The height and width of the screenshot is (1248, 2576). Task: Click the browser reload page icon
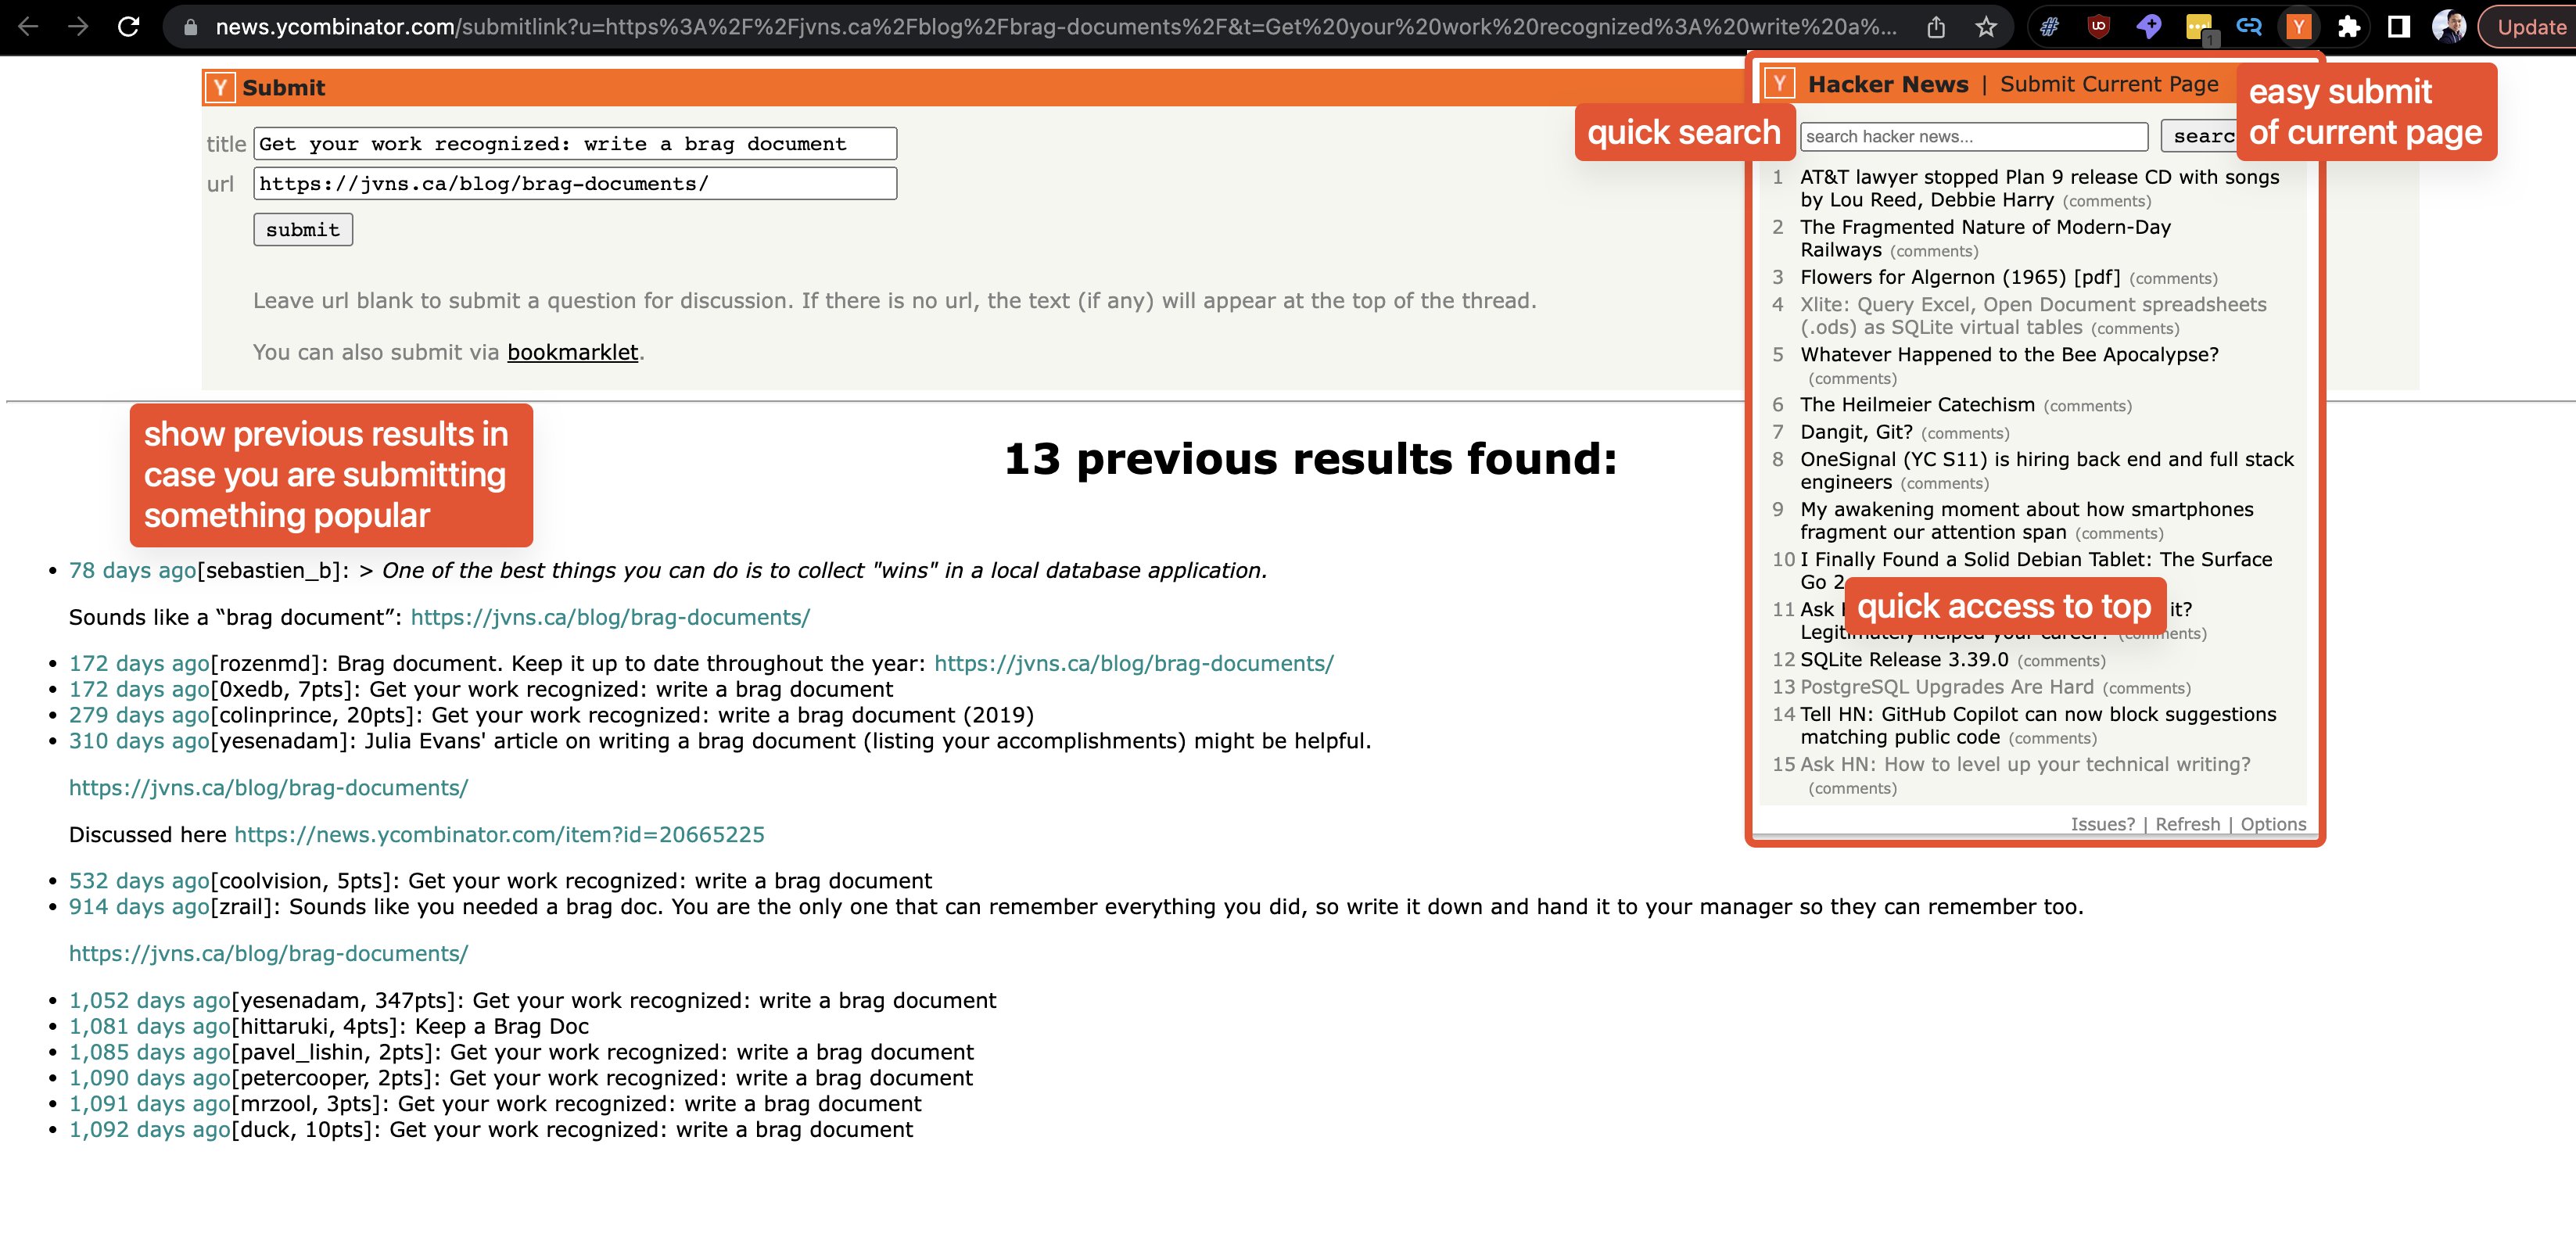(x=128, y=27)
